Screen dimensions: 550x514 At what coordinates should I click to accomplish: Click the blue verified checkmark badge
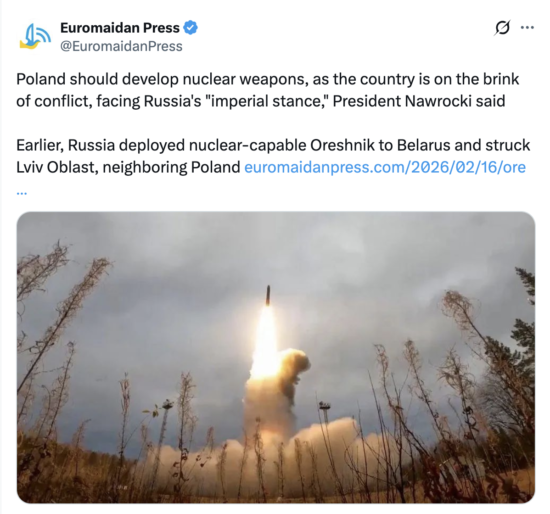coord(190,28)
